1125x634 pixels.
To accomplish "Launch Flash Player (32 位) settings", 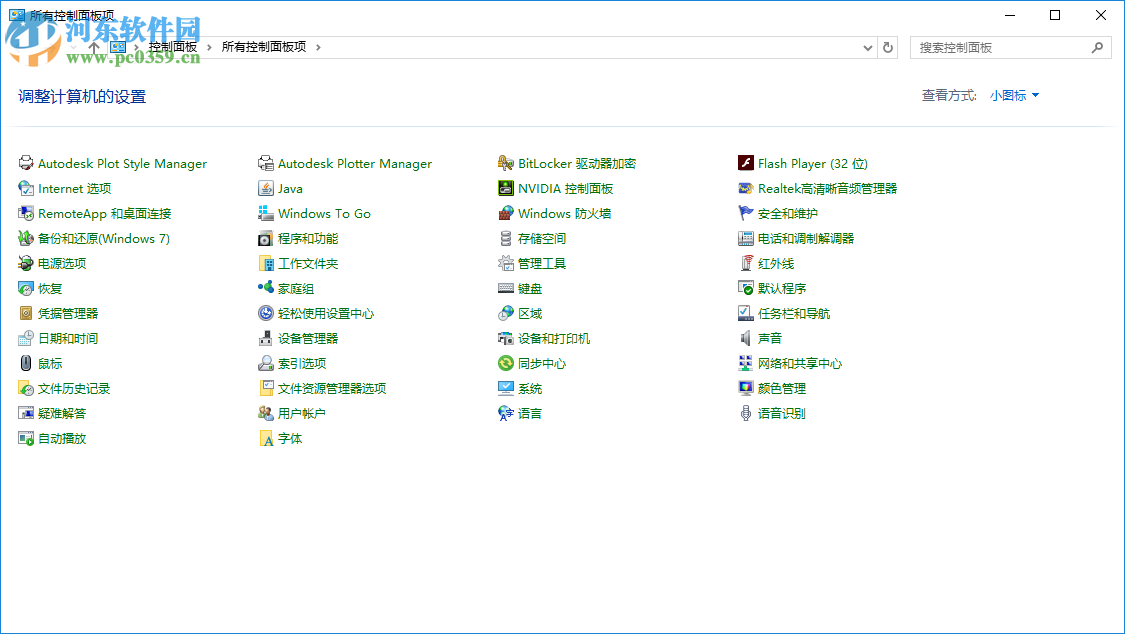I will tap(805, 163).
